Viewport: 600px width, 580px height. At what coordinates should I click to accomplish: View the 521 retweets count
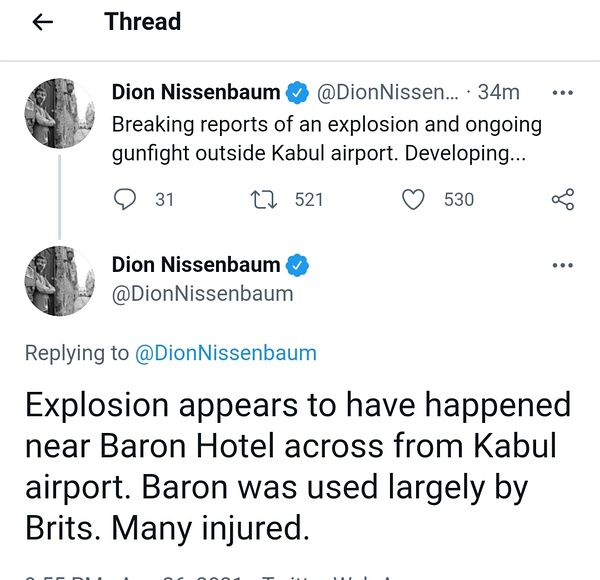(x=309, y=199)
